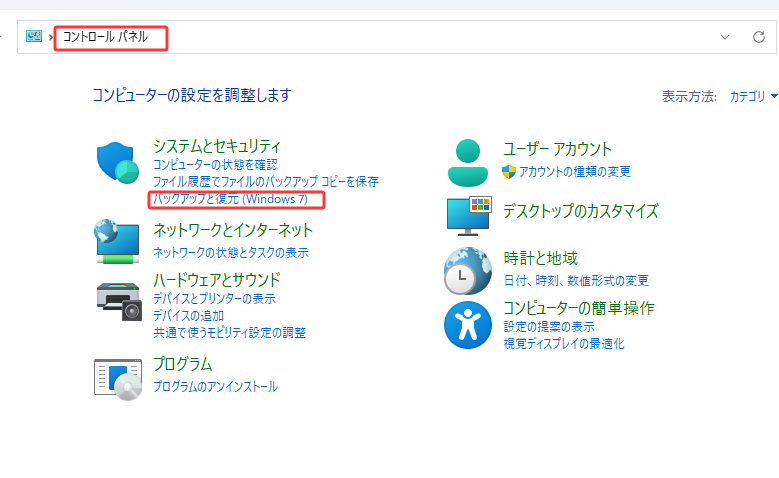Open ユーザー アカウント category
The width and height of the screenshot is (779, 478).
coord(557,149)
